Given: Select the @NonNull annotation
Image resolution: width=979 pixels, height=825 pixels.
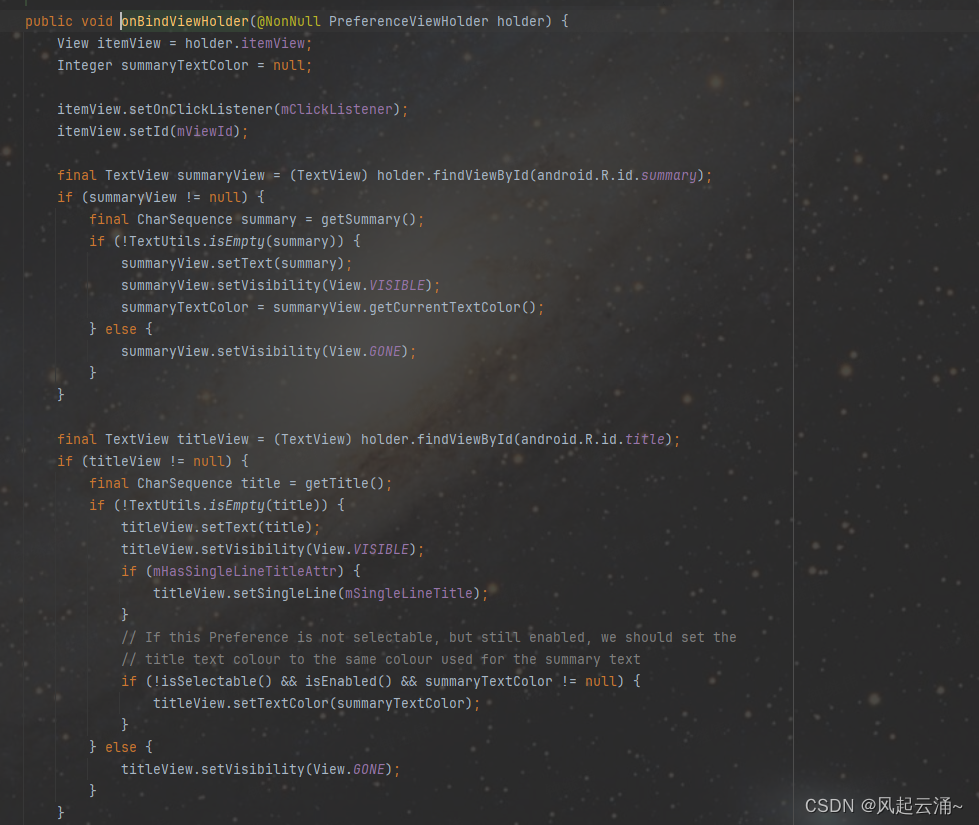Looking at the screenshot, I should [288, 20].
